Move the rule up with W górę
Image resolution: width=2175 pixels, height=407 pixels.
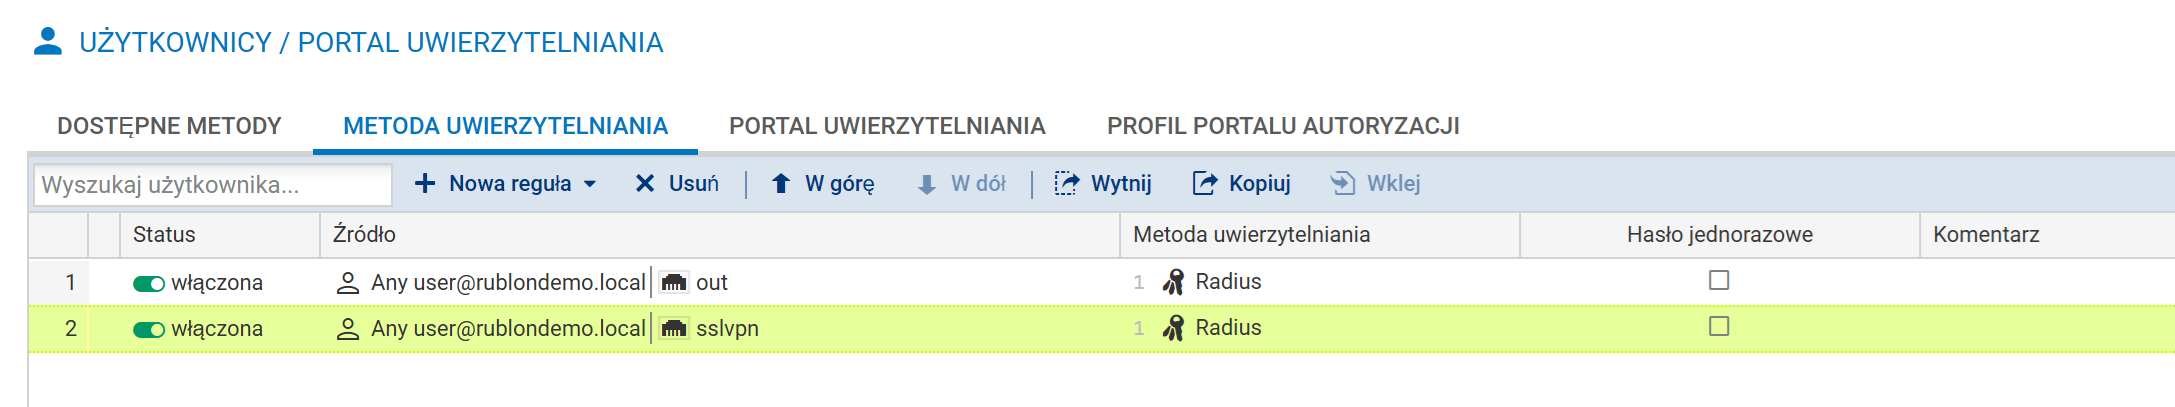coord(822,184)
